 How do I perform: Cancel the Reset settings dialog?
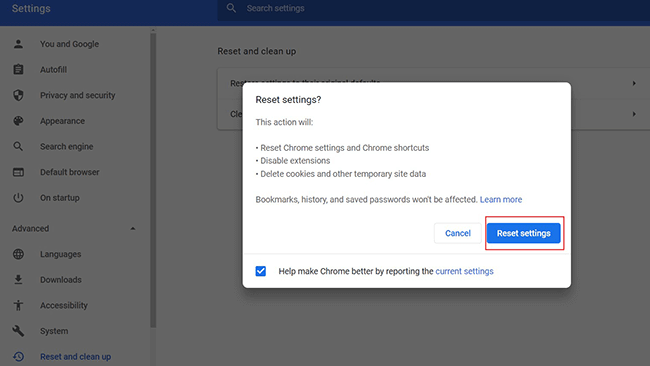pyautogui.click(x=458, y=233)
